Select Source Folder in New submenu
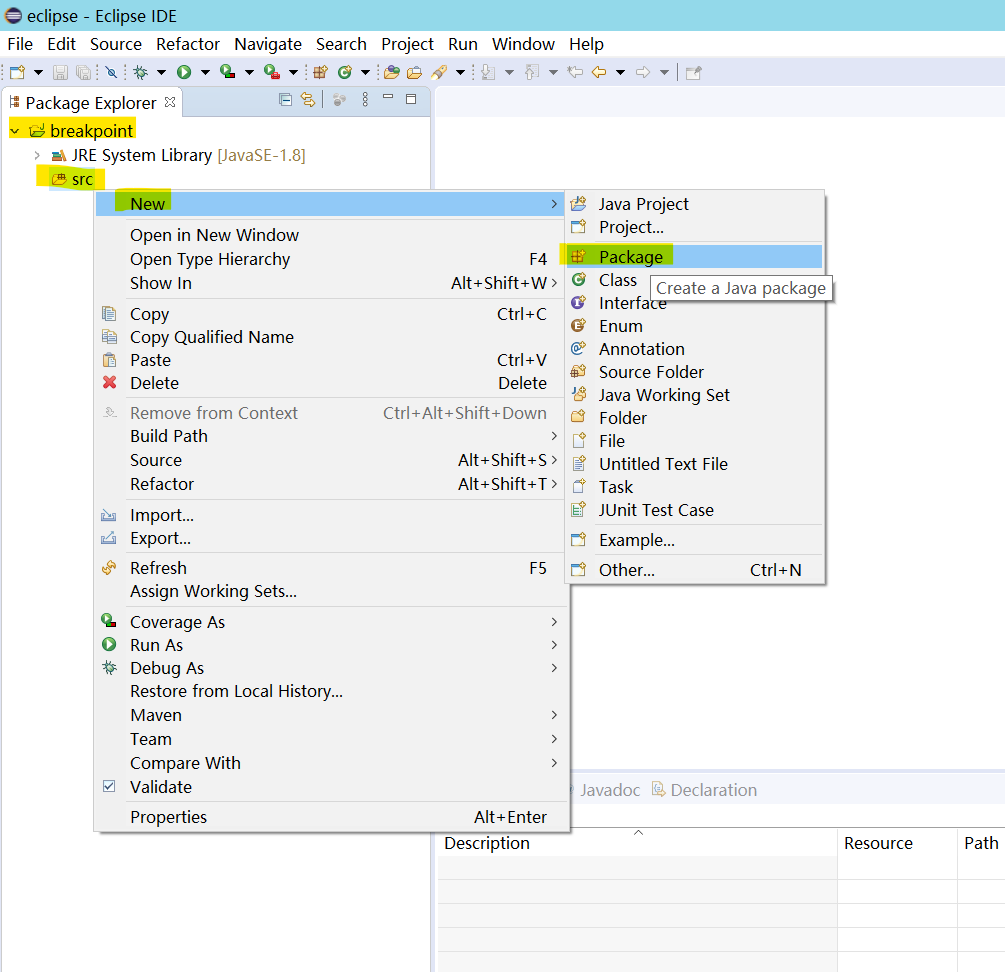Screen dimensions: 1005x972 [x=694, y=372]
